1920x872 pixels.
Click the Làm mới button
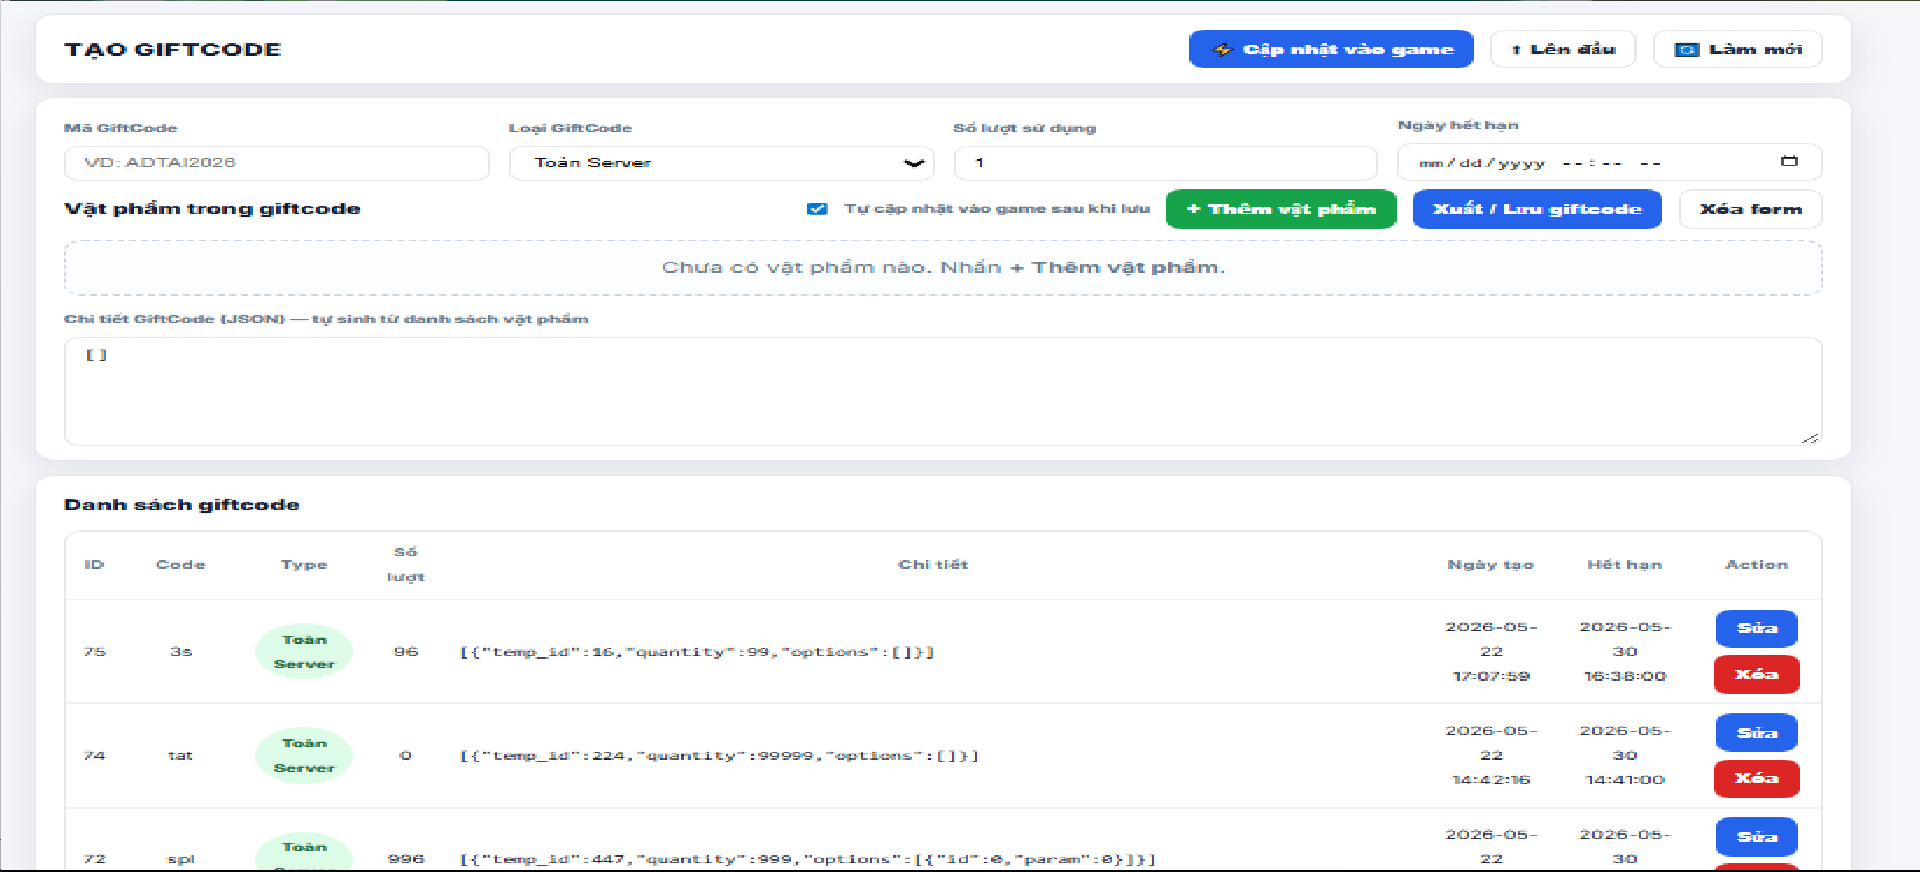[1738, 49]
